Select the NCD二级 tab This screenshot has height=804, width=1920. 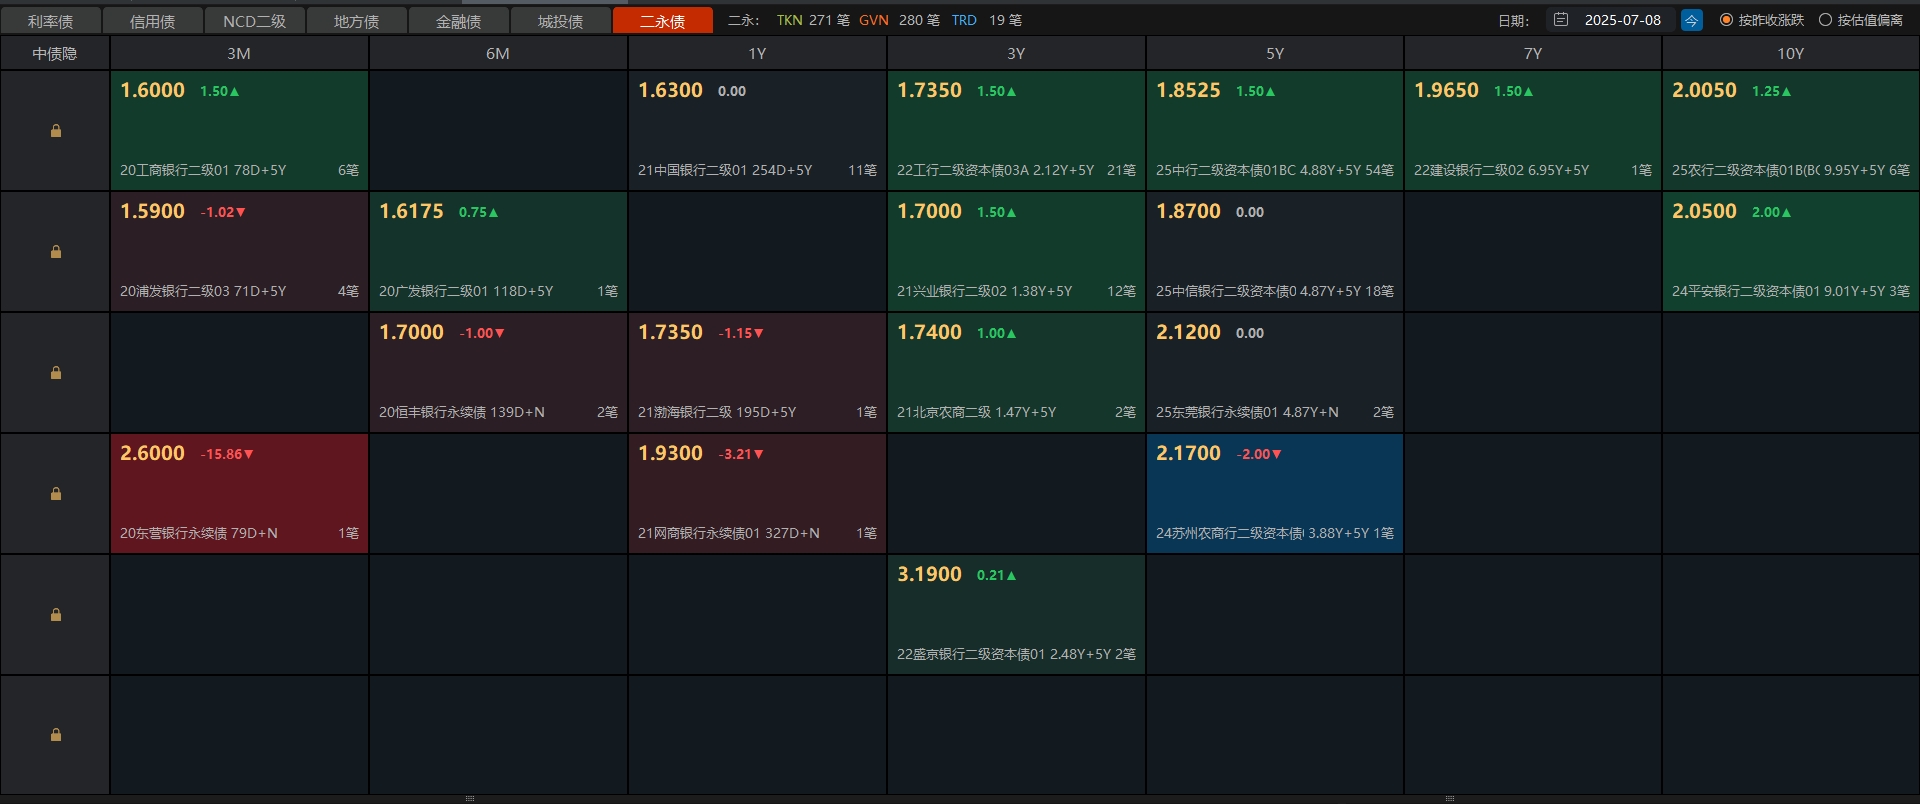(x=254, y=21)
